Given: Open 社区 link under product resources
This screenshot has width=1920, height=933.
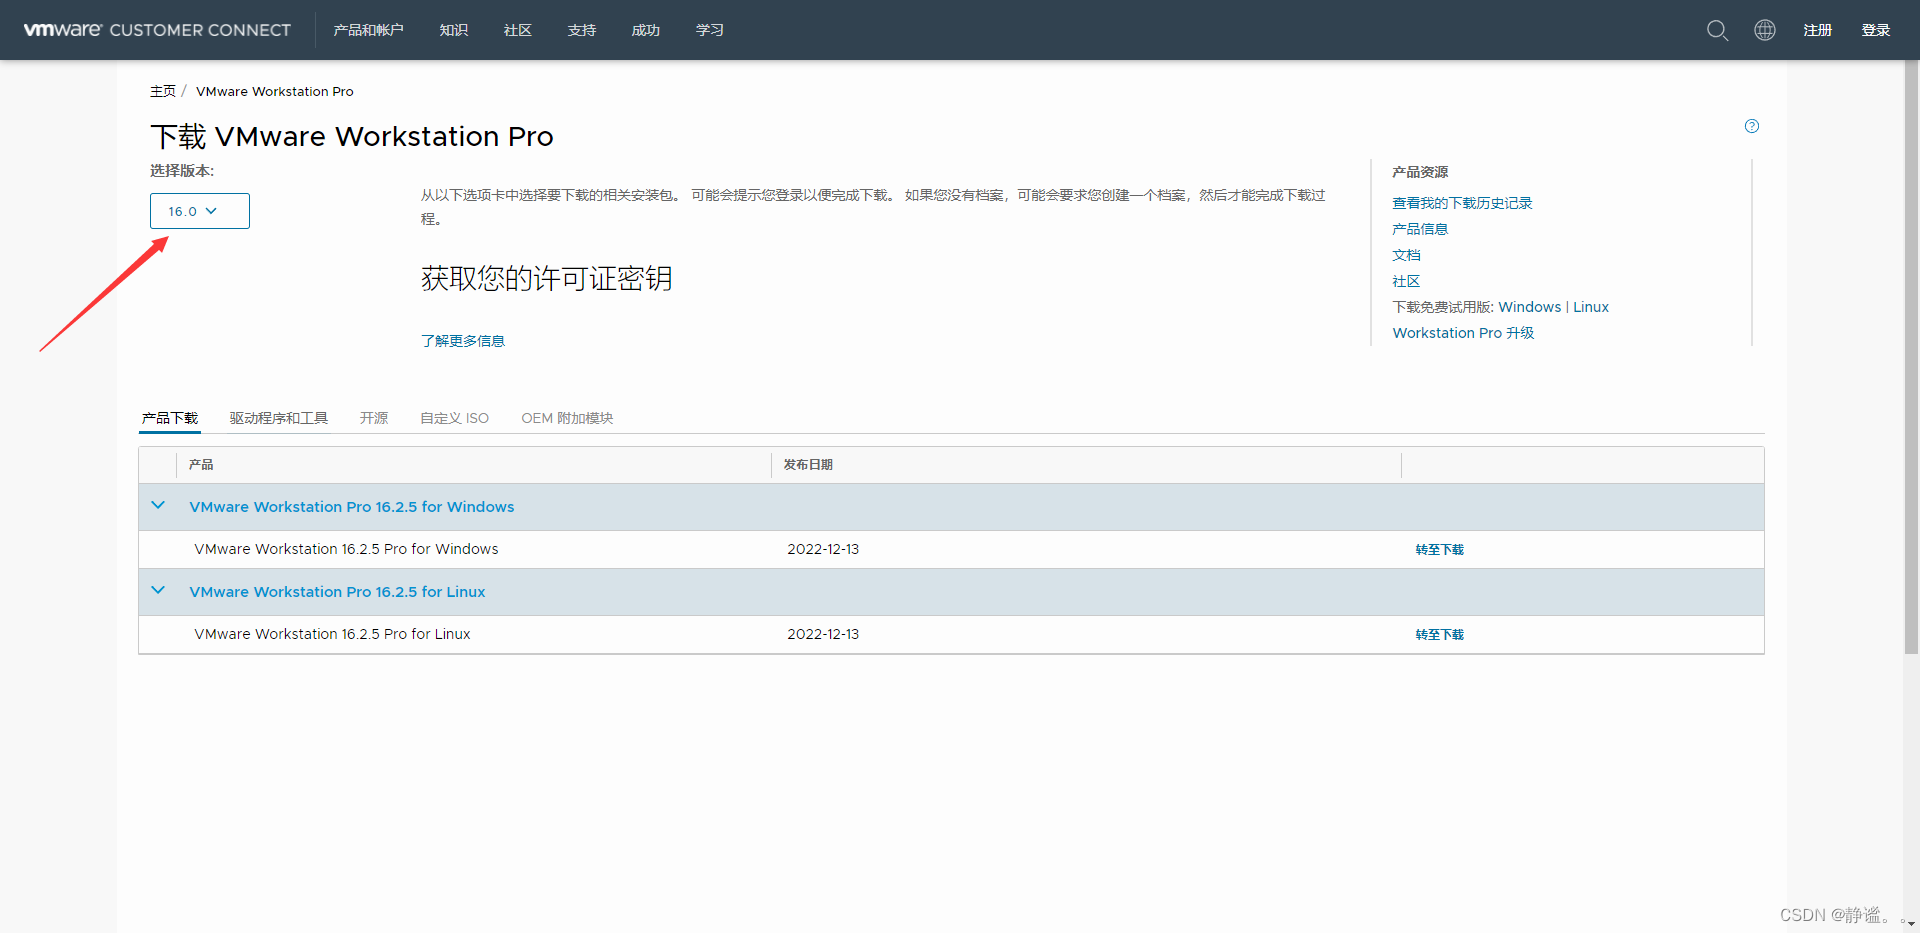Looking at the screenshot, I should 1406,281.
